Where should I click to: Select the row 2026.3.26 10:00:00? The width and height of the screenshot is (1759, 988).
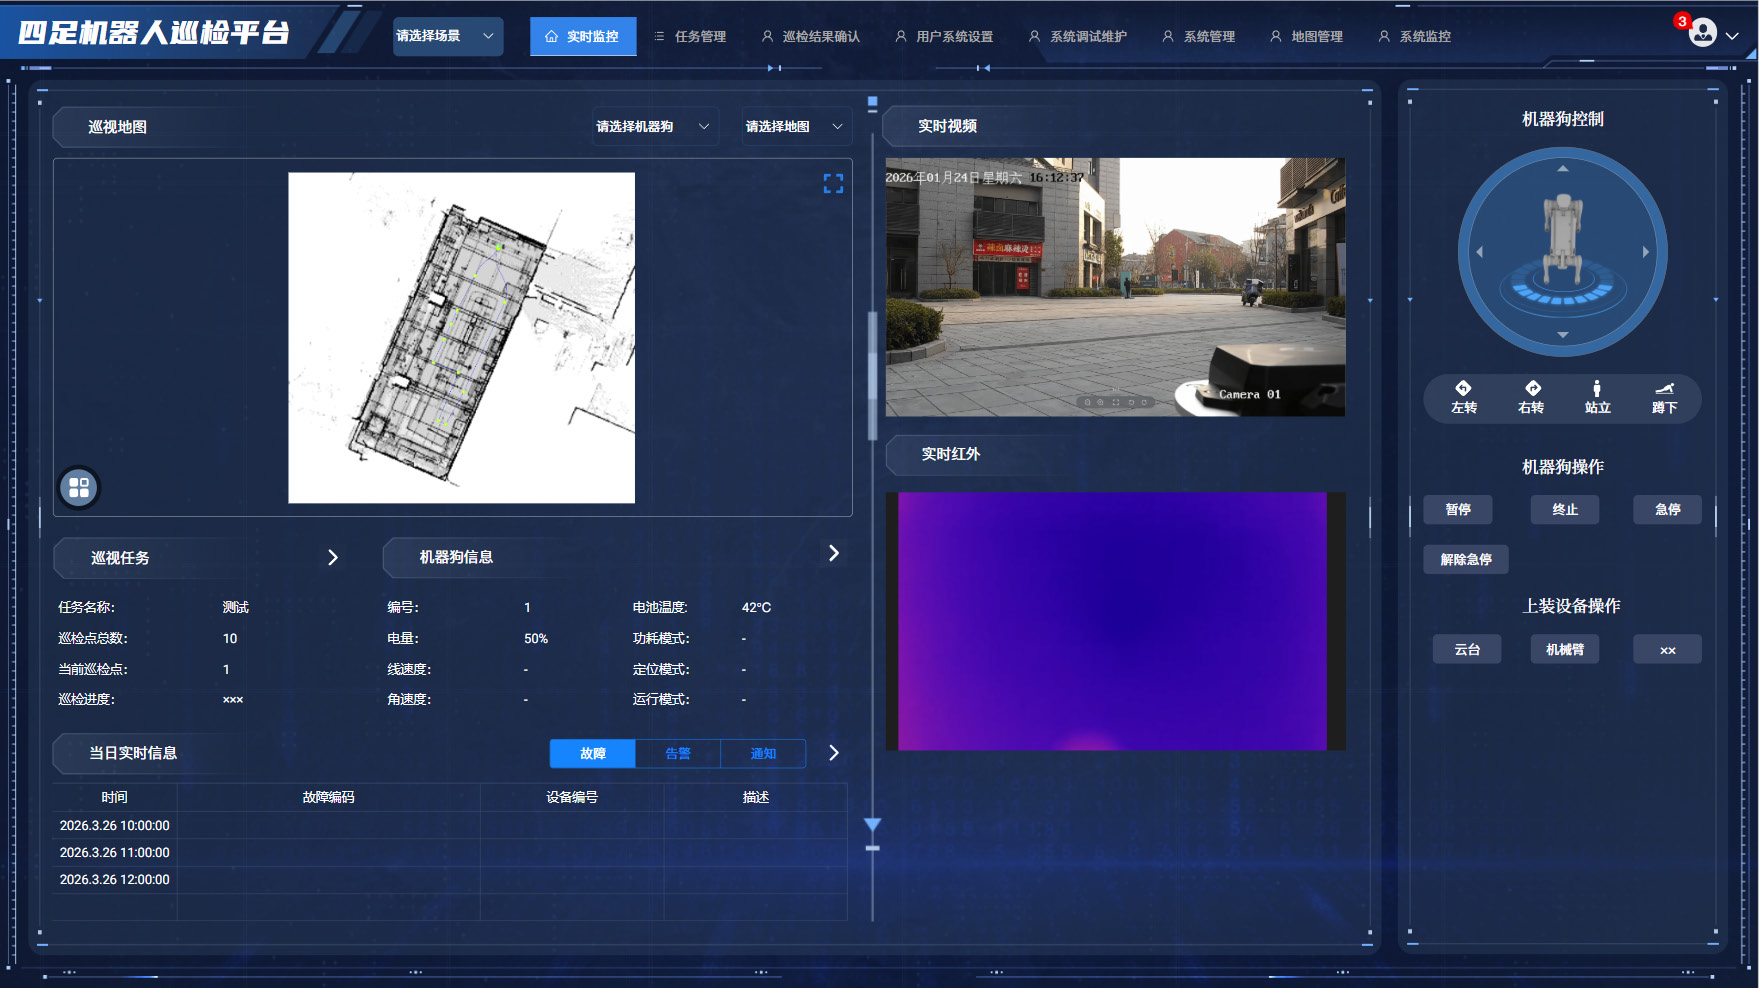(x=450, y=826)
